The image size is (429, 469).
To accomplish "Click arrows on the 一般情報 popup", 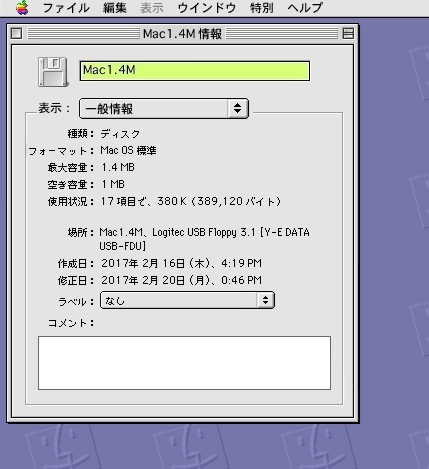I will click(x=237, y=108).
